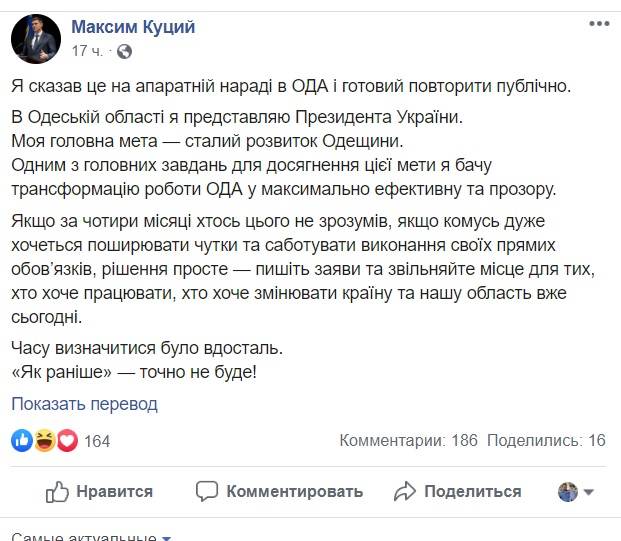This screenshot has height=541, width=621.
Task: Click the thumbs-up icon beside Нравится
Action: pyautogui.click(x=58, y=491)
